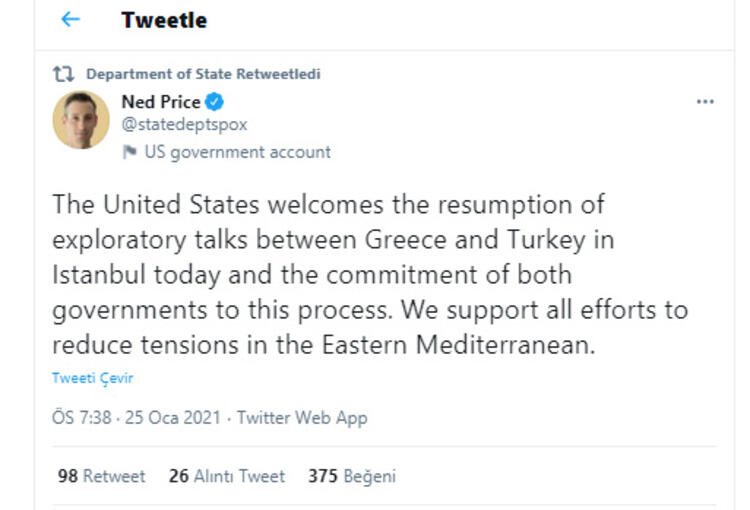This screenshot has width=750, height=510.
Task: Click the government account flag icon
Action: [129, 152]
